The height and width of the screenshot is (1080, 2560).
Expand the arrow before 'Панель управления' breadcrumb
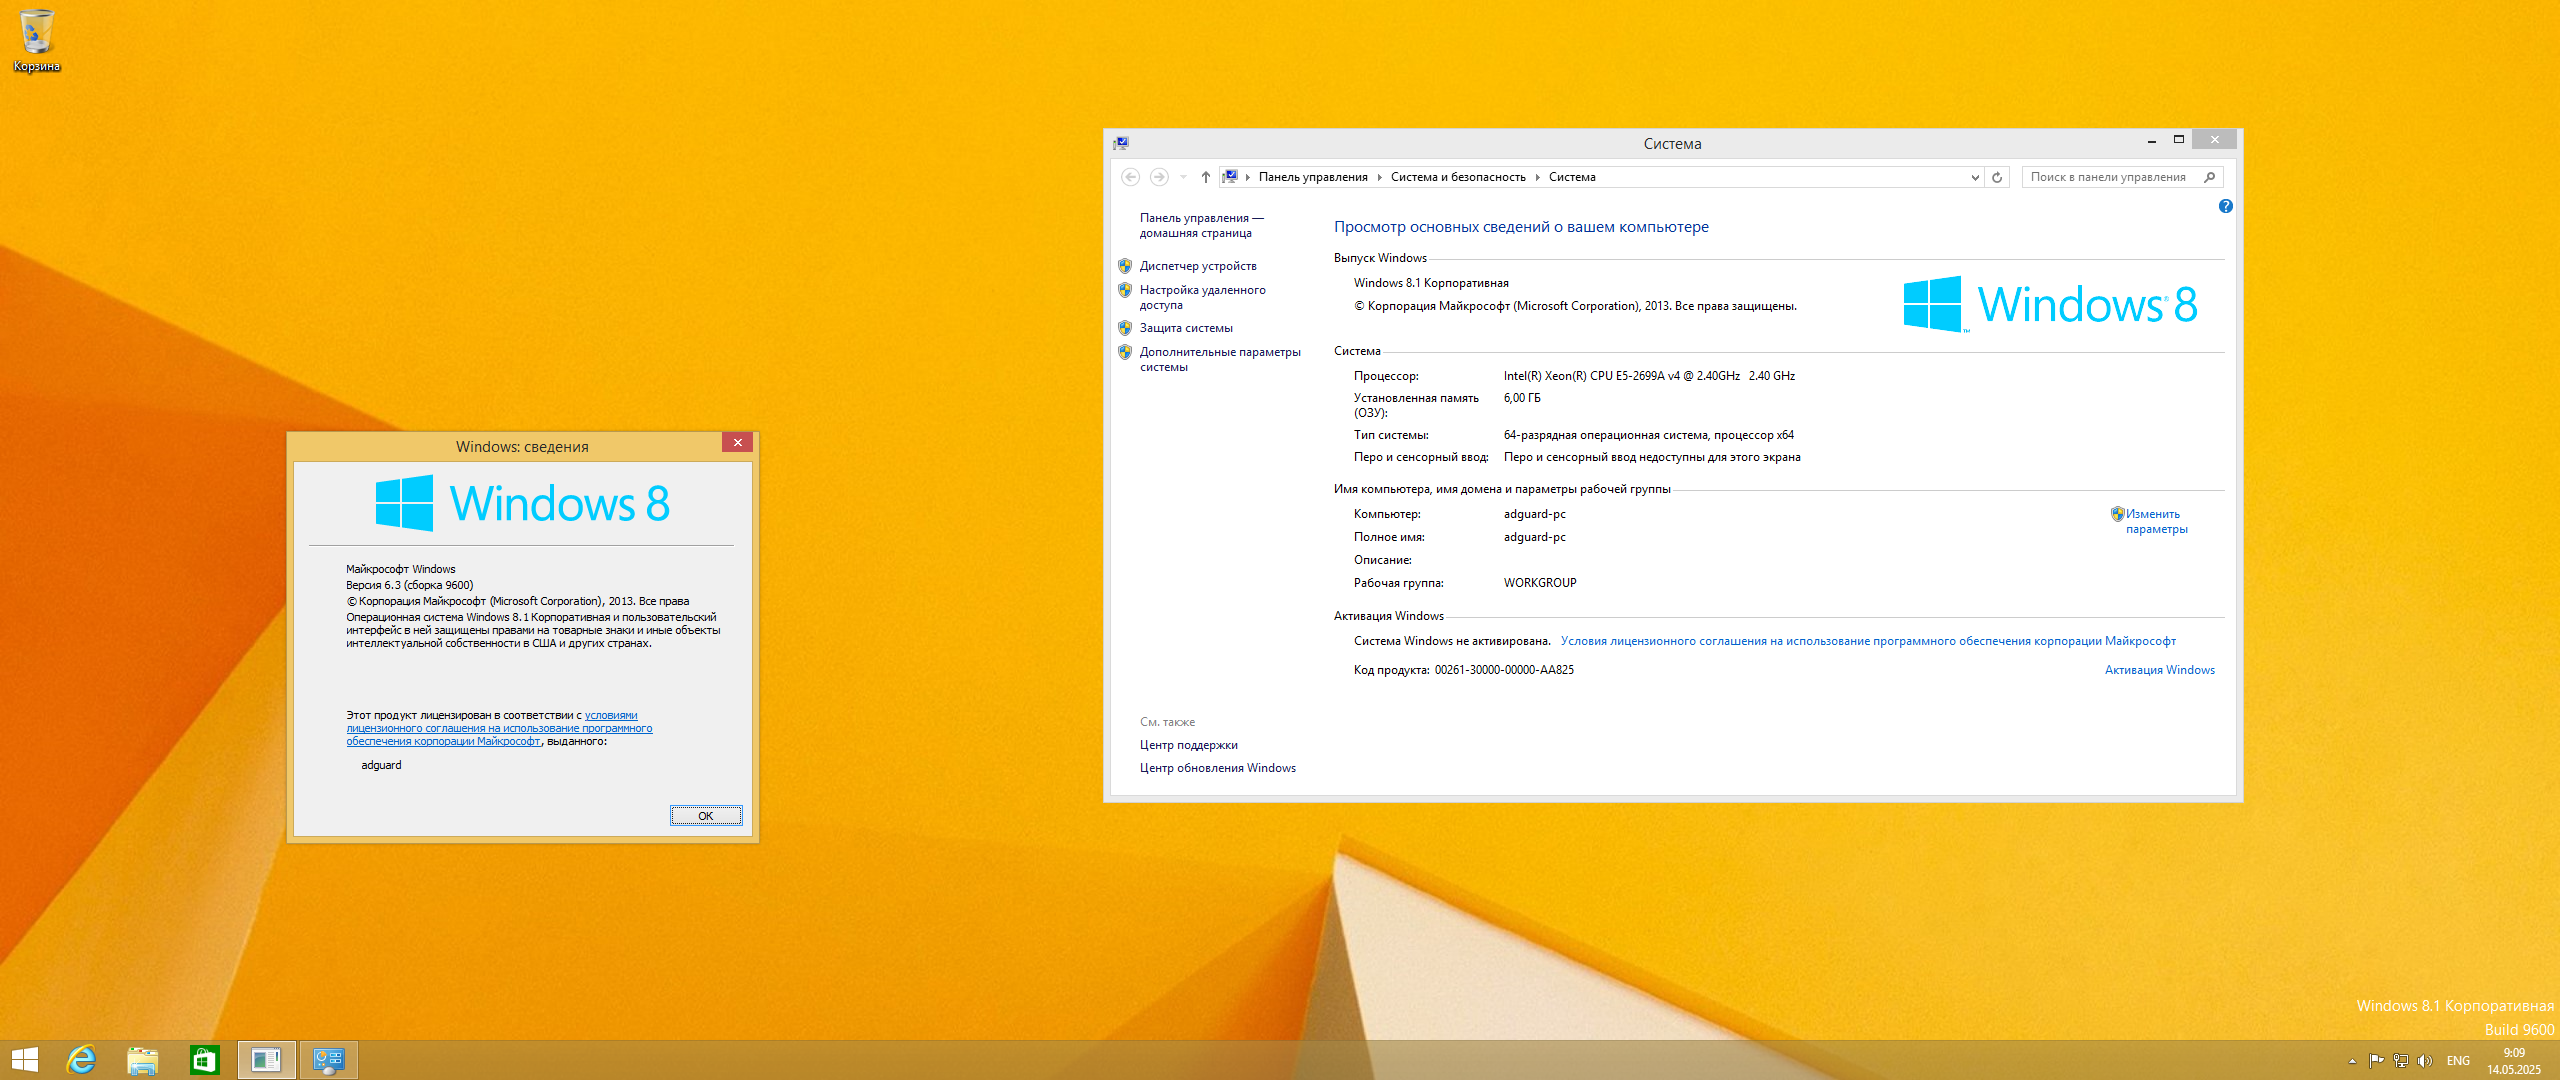(1248, 177)
